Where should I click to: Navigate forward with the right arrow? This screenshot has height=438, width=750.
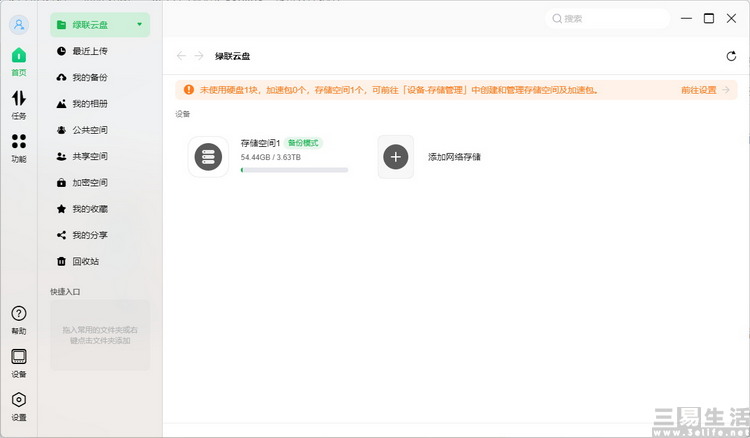pos(199,56)
